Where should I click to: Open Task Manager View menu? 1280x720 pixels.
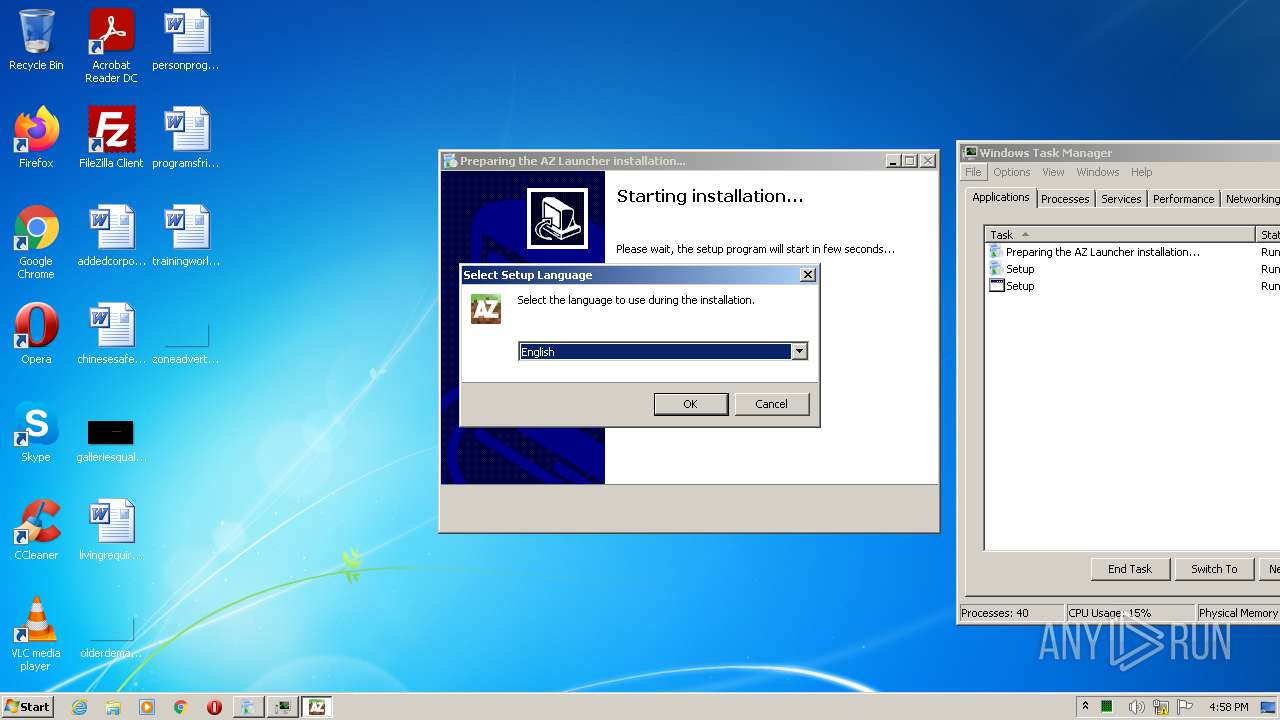click(x=1053, y=172)
